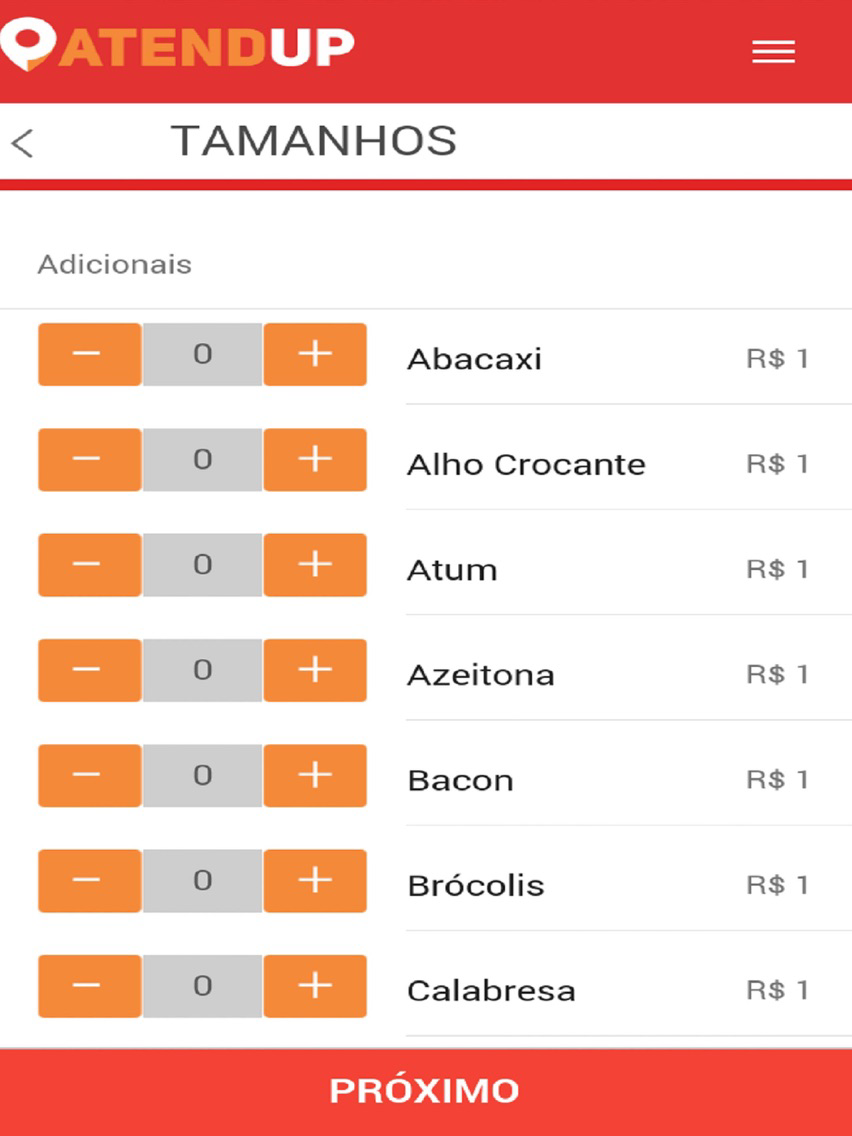Select the Abacaxi quantity field
This screenshot has width=852, height=1136.
[x=202, y=354]
